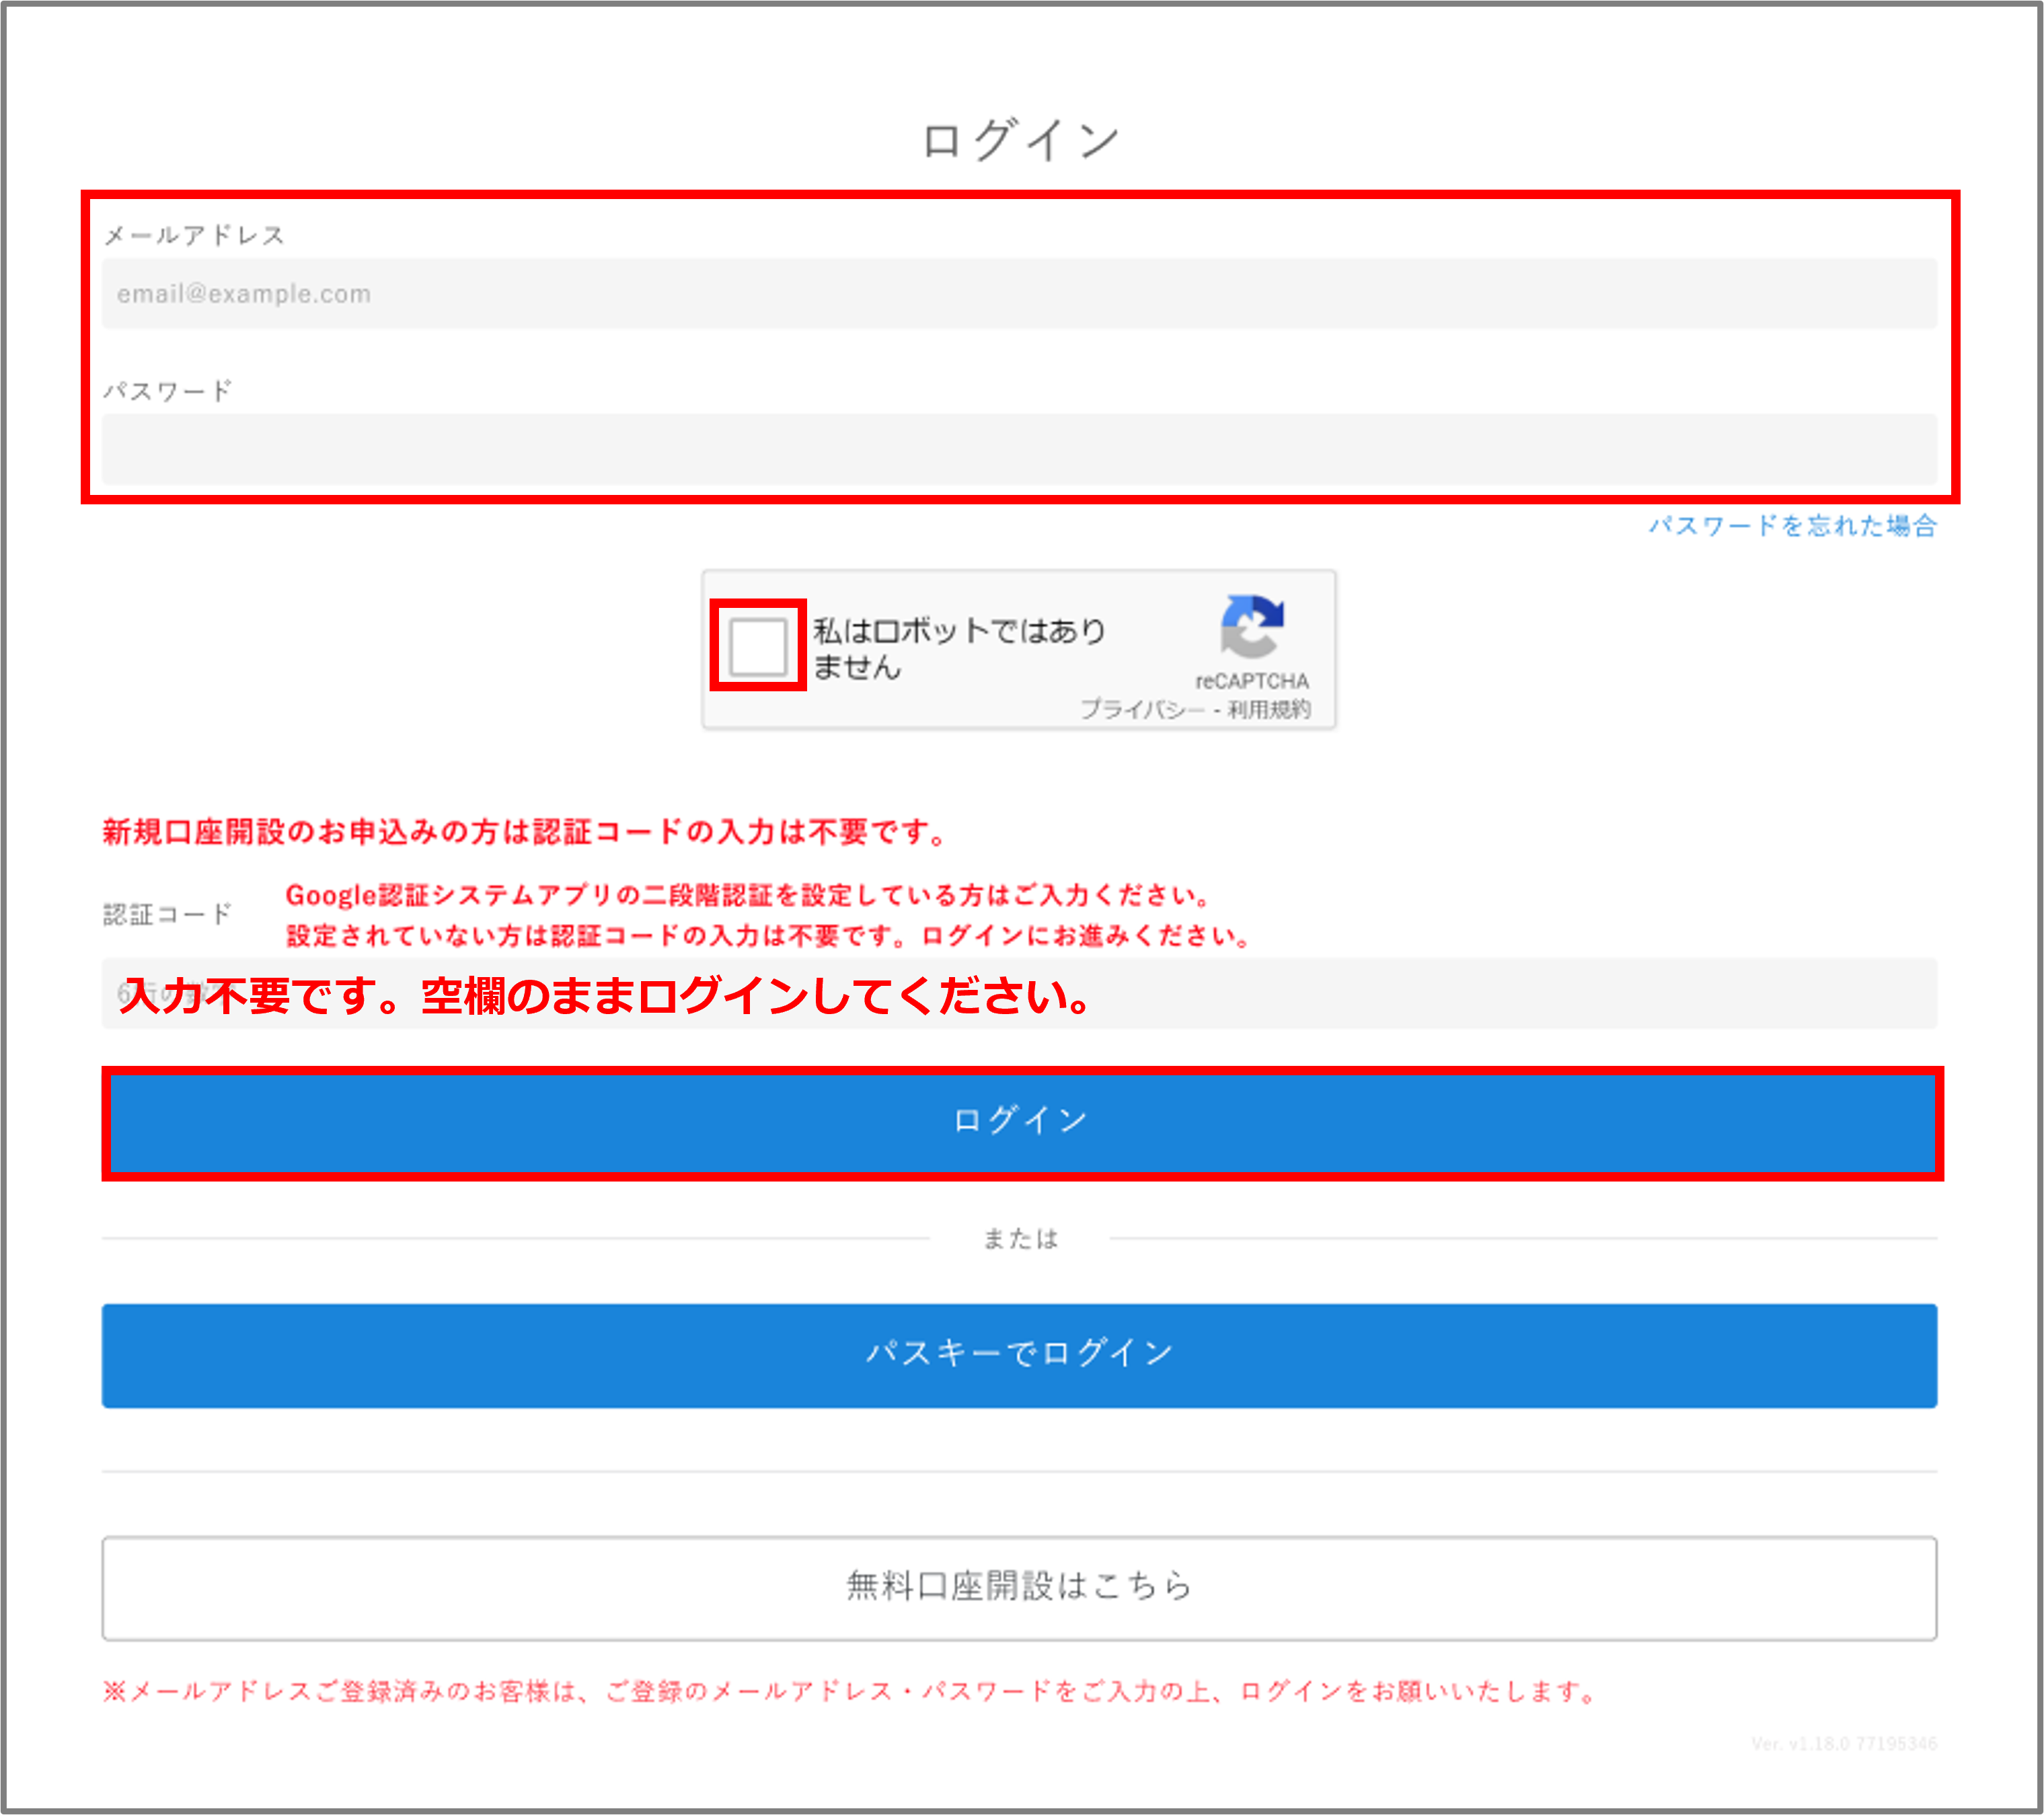Image resolution: width=2044 pixels, height=1815 pixels.
Task: Focus the パスワード password field
Action: pos(1019,449)
